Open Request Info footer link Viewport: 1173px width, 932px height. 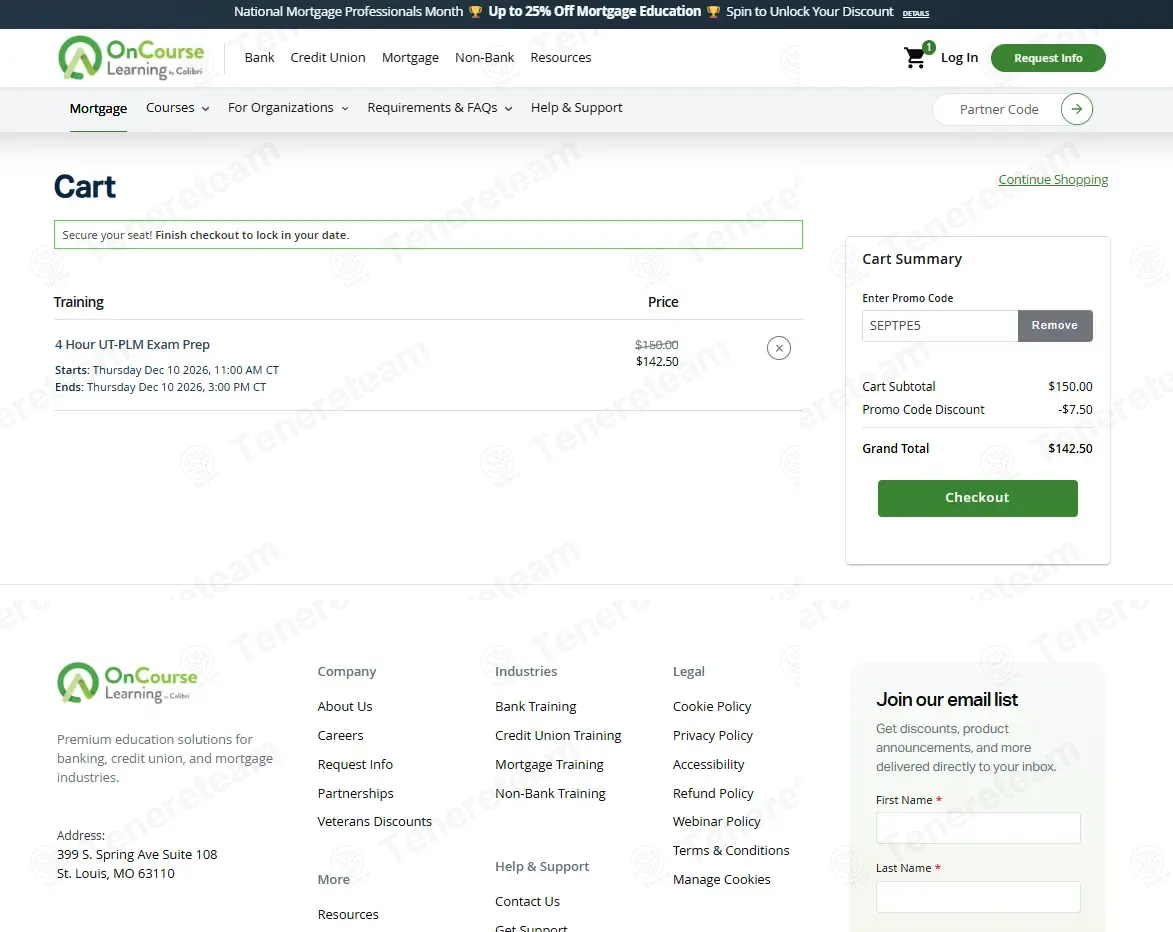(355, 764)
